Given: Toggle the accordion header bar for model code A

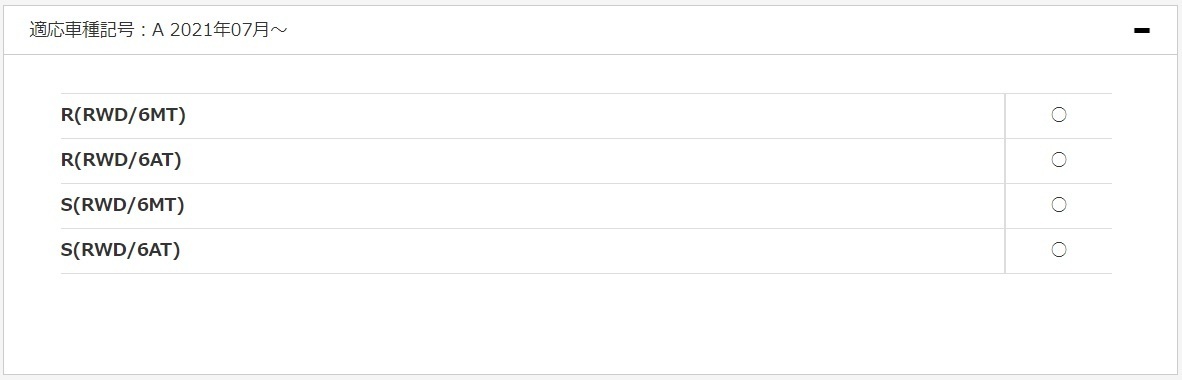Looking at the screenshot, I should click(x=591, y=30).
